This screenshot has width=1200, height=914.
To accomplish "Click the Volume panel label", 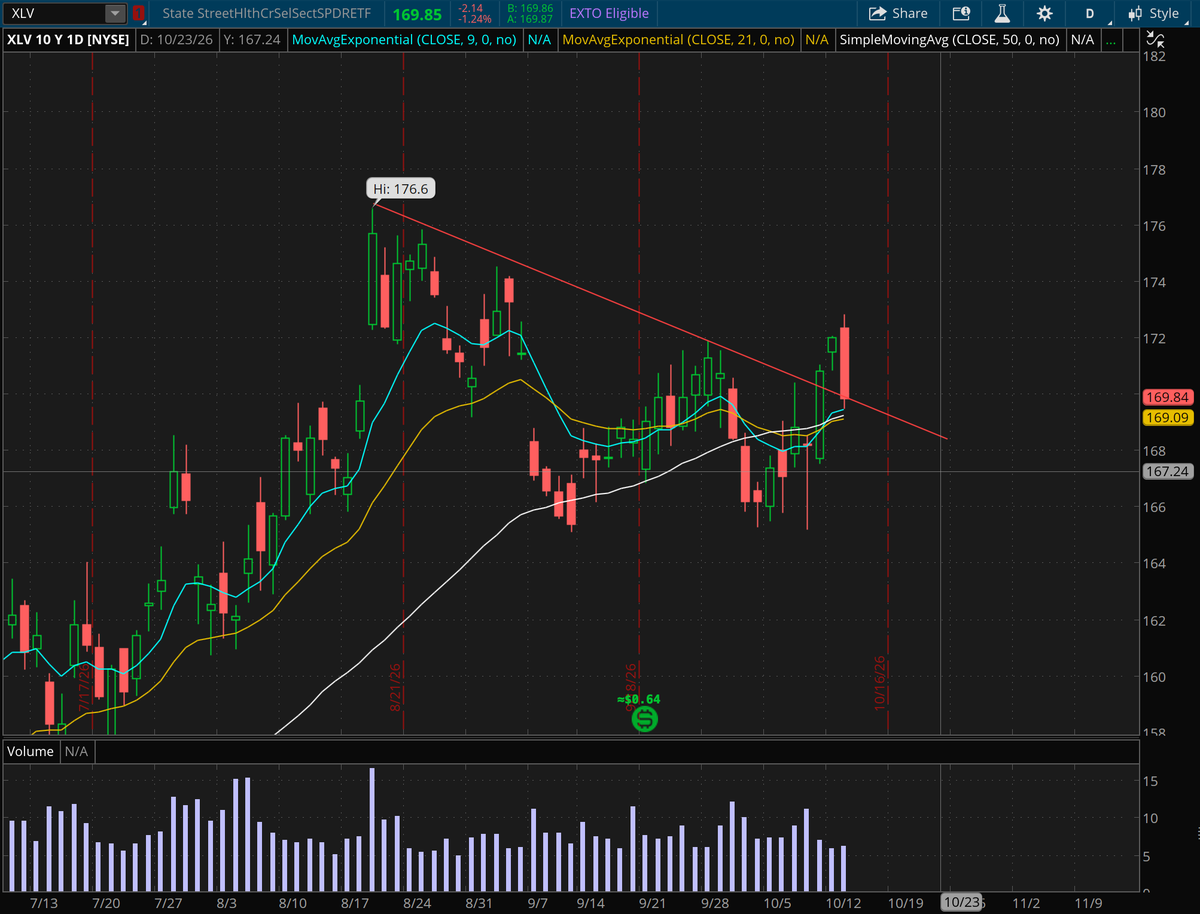I will coord(31,751).
